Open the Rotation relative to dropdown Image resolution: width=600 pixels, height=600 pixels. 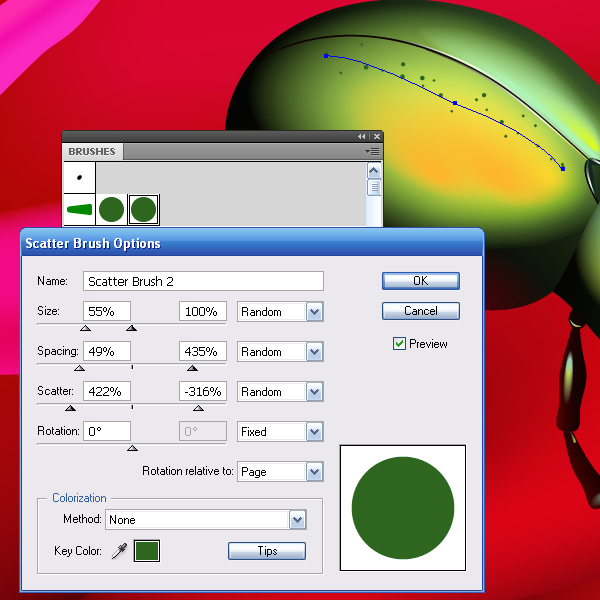click(x=280, y=471)
